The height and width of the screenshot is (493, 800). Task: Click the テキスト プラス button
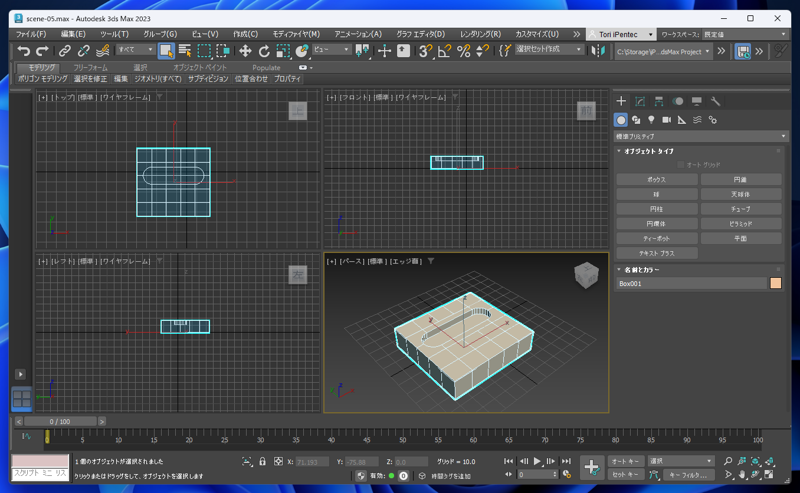(x=657, y=253)
